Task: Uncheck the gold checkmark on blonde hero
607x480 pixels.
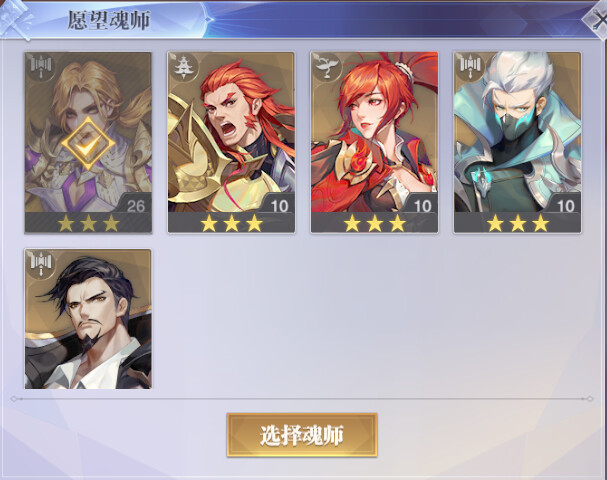Action: (x=88, y=144)
